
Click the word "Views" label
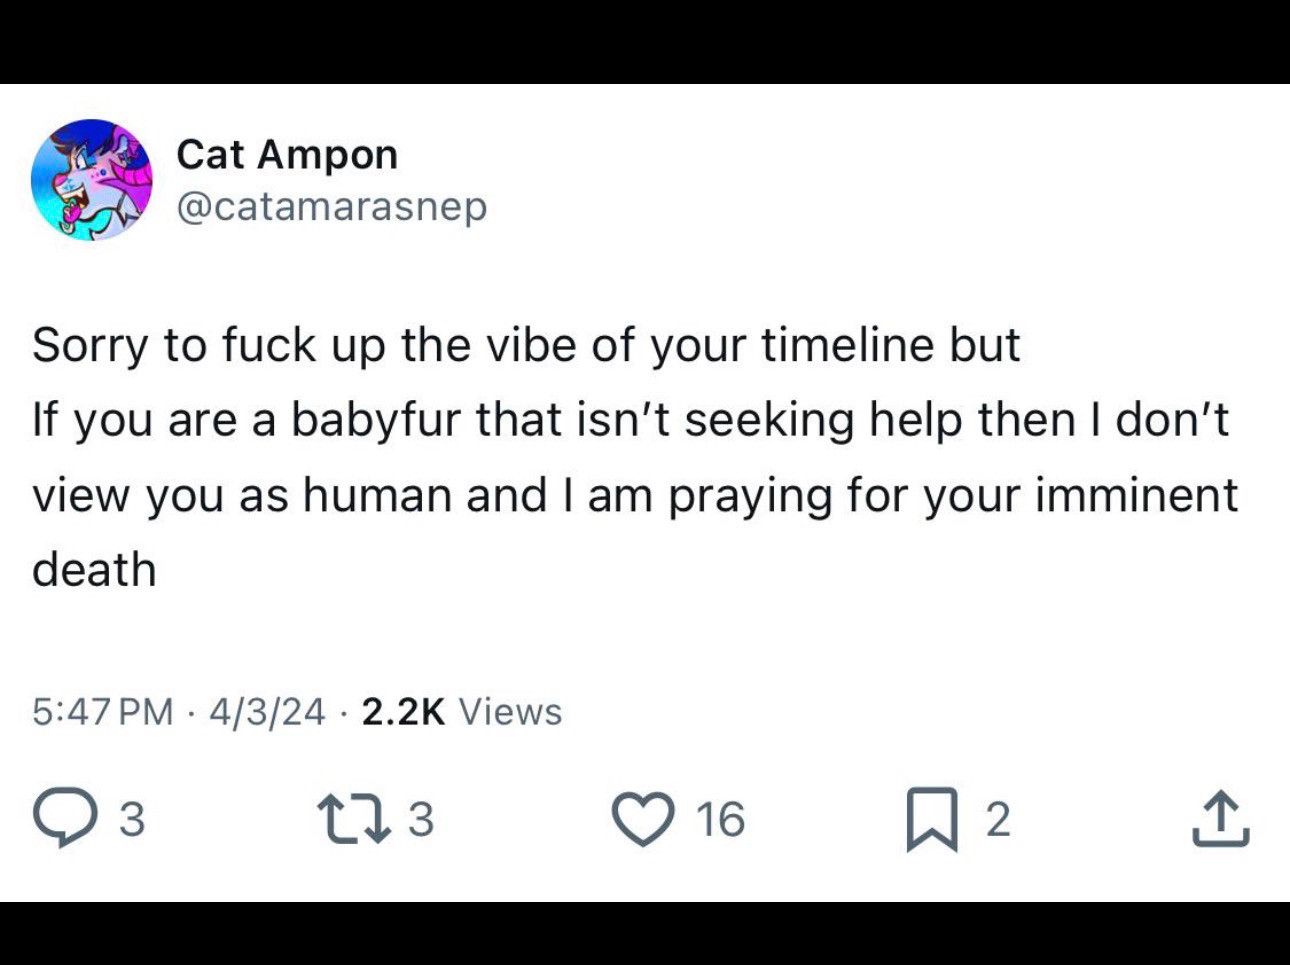click(510, 711)
